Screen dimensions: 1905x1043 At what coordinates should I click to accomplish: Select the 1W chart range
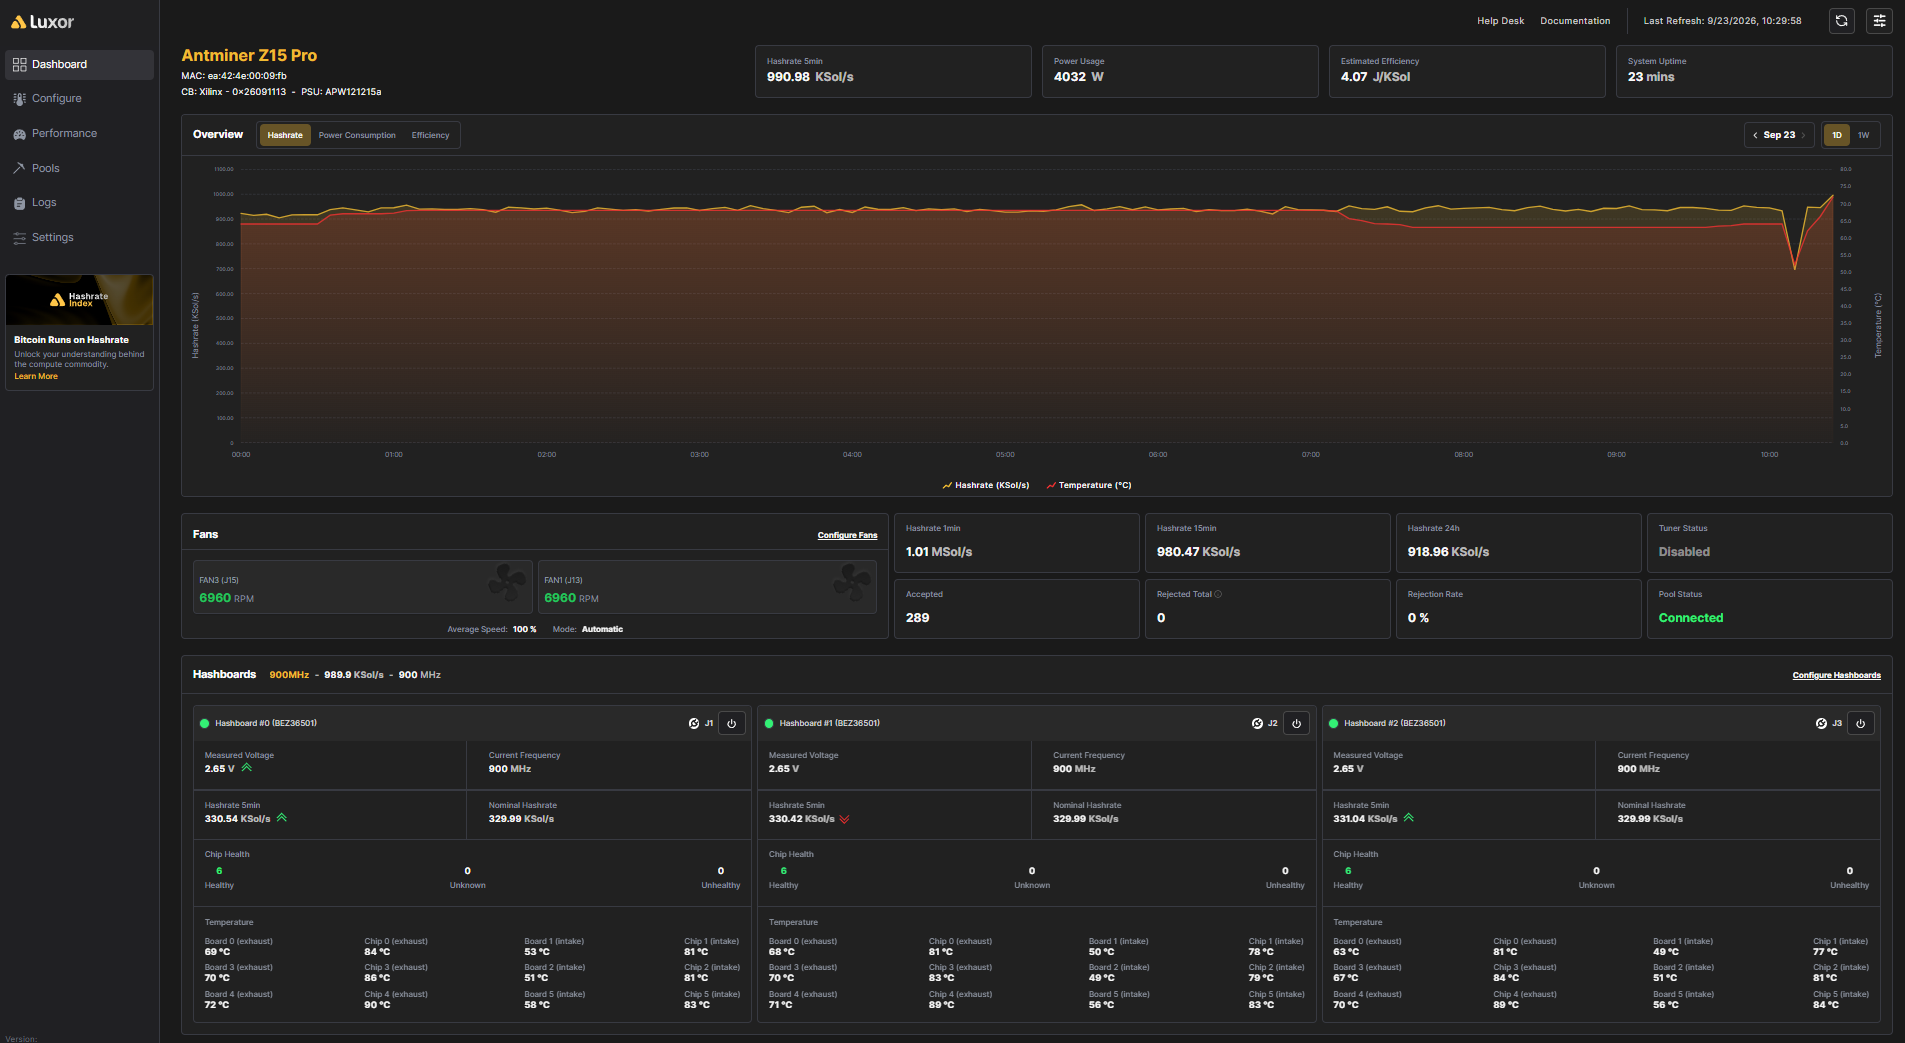pyautogui.click(x=1863, y=135)
